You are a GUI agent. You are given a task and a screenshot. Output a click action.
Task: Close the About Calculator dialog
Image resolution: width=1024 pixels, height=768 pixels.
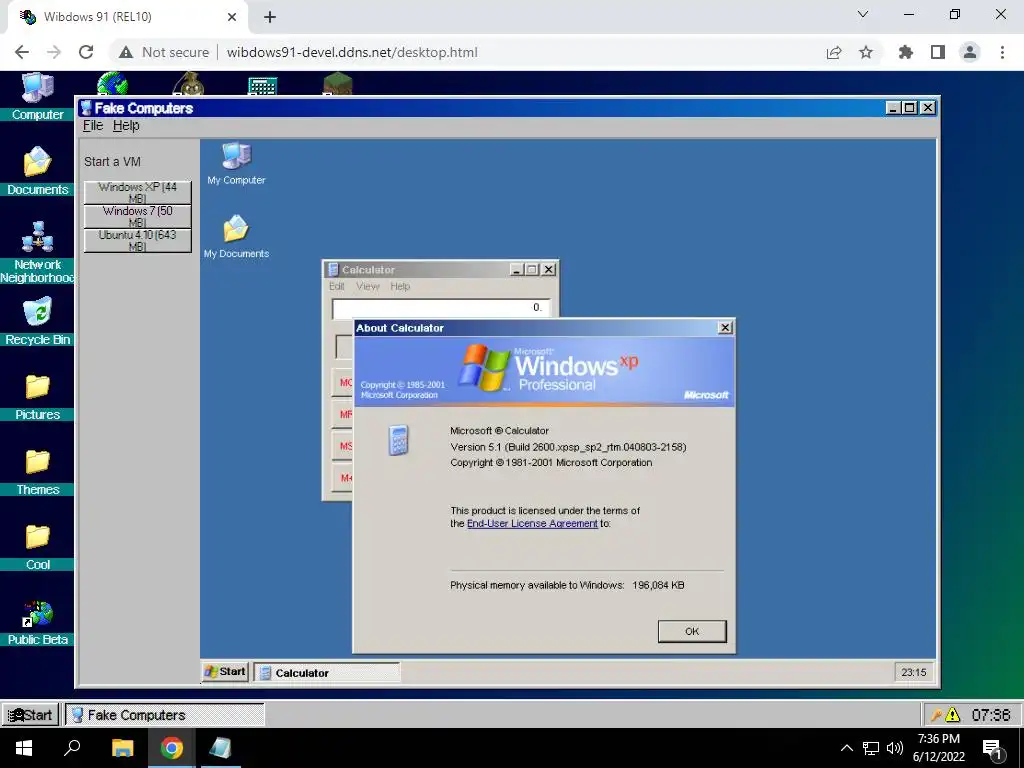[x=725, y=328]
